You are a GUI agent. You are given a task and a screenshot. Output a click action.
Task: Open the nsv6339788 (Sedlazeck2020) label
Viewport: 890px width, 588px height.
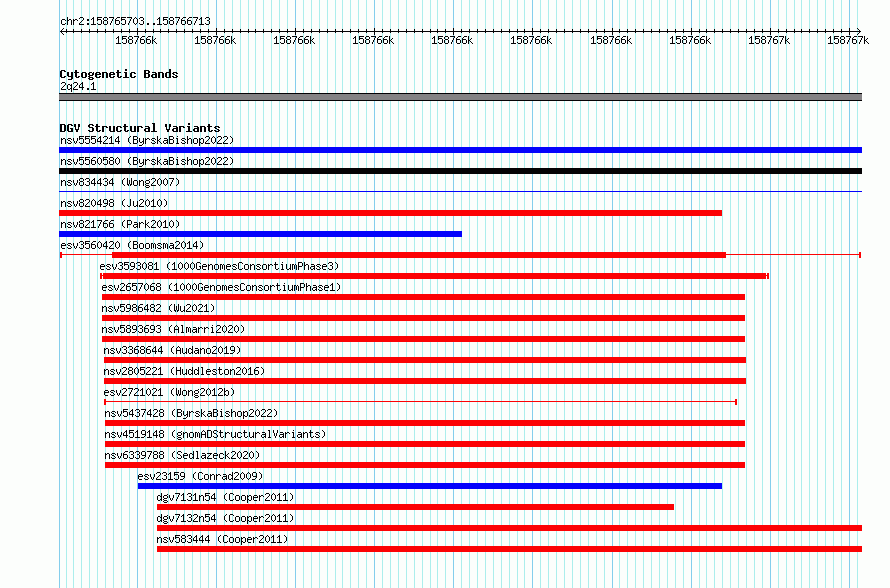tap(182, 455)
